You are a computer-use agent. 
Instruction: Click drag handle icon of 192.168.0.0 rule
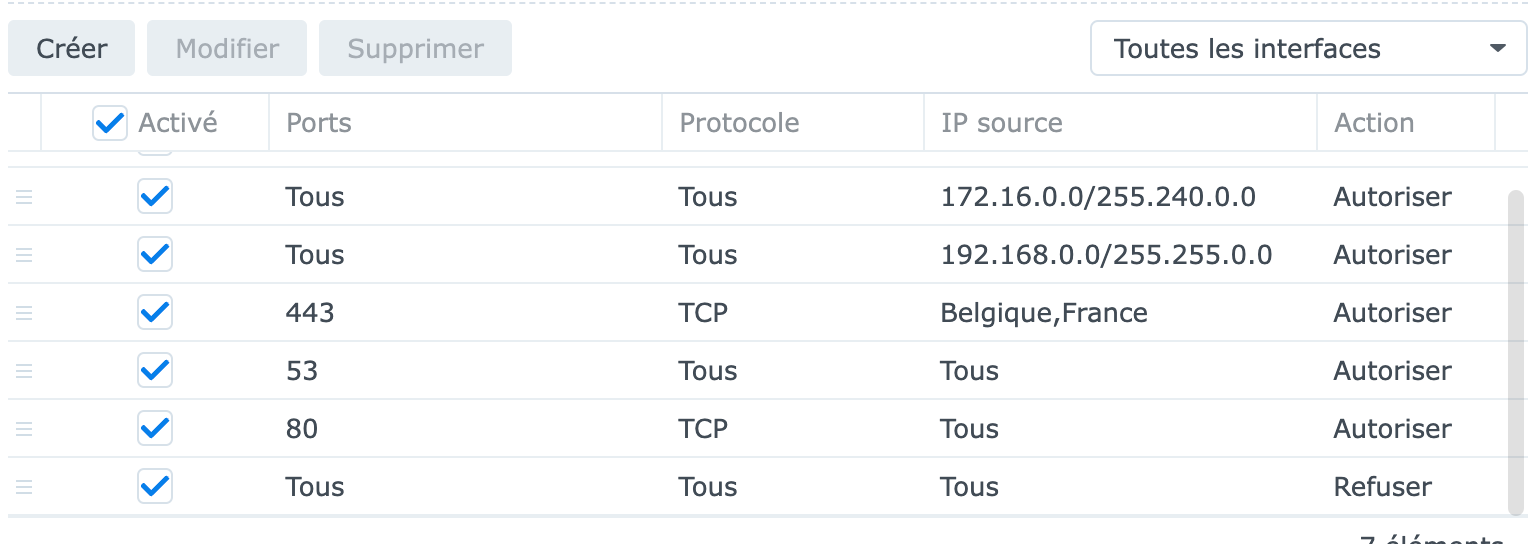24,255
